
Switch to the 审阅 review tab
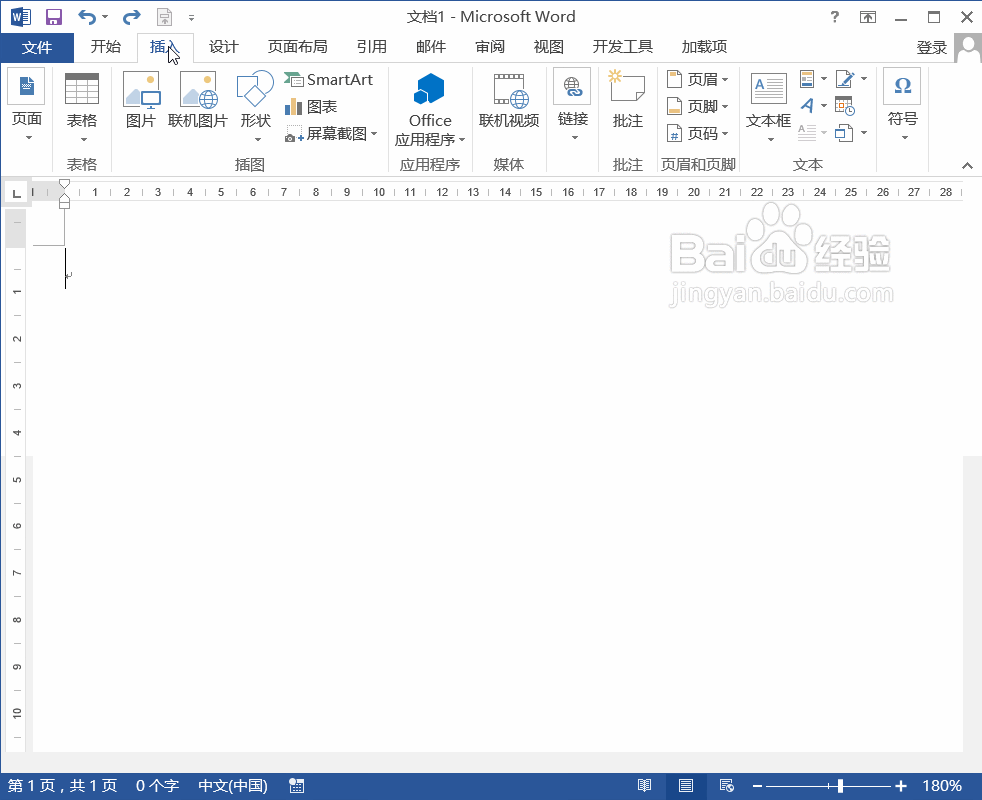pos(490,47)
